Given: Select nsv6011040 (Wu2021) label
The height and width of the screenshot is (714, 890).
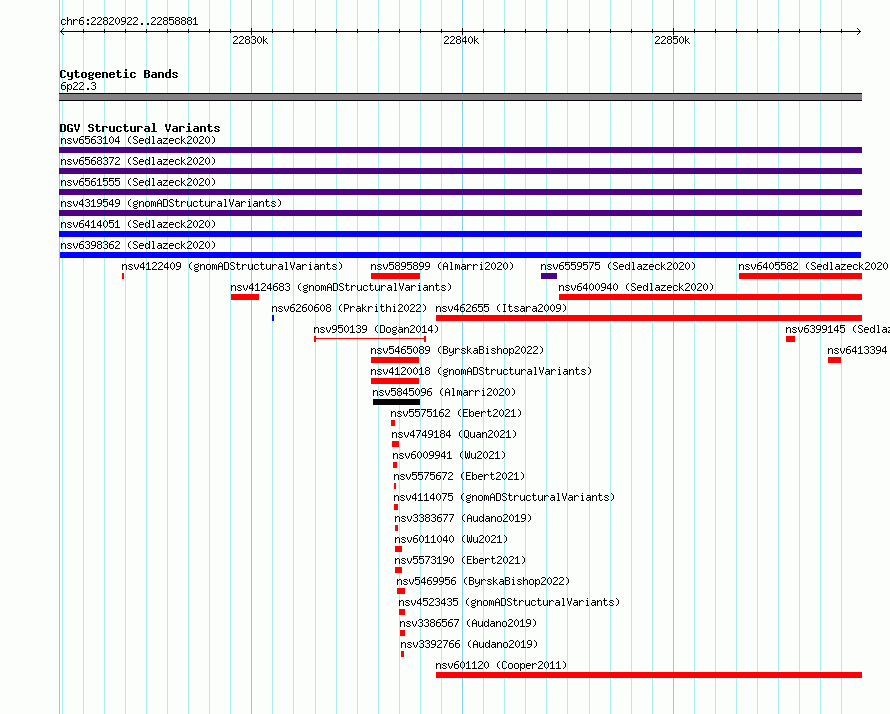Looking at the screenshot, I should pyautogui.click(x=451, y=539).
